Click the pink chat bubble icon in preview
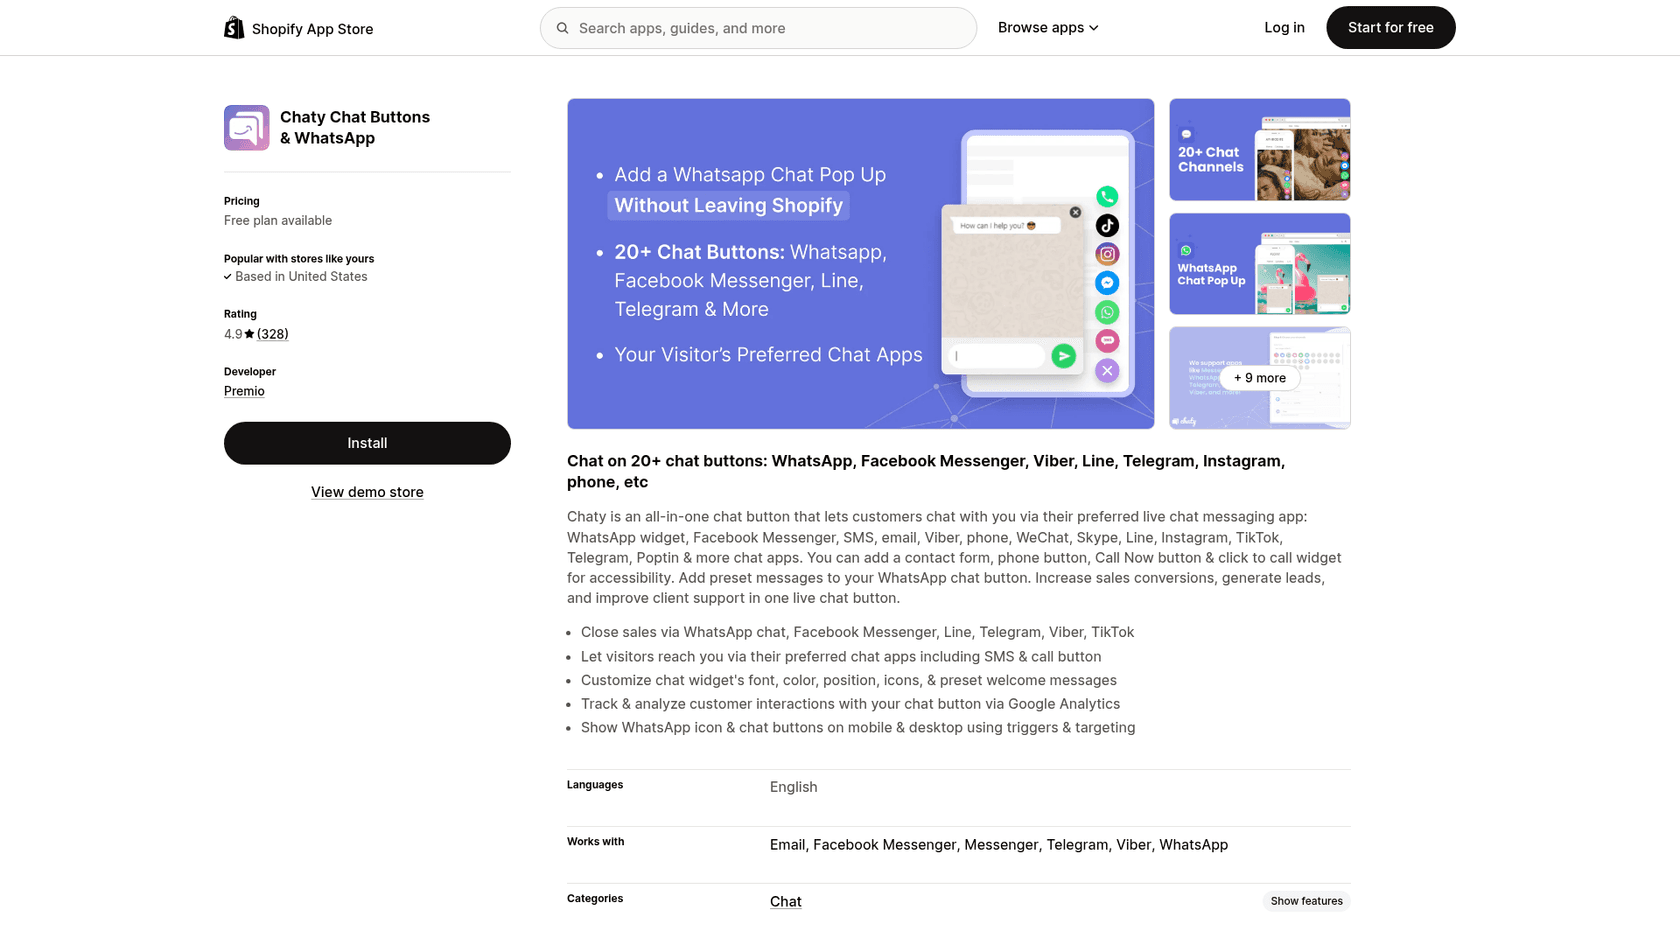Image resolution: width=1680 pixels, height=945 pixels. 1107,341
